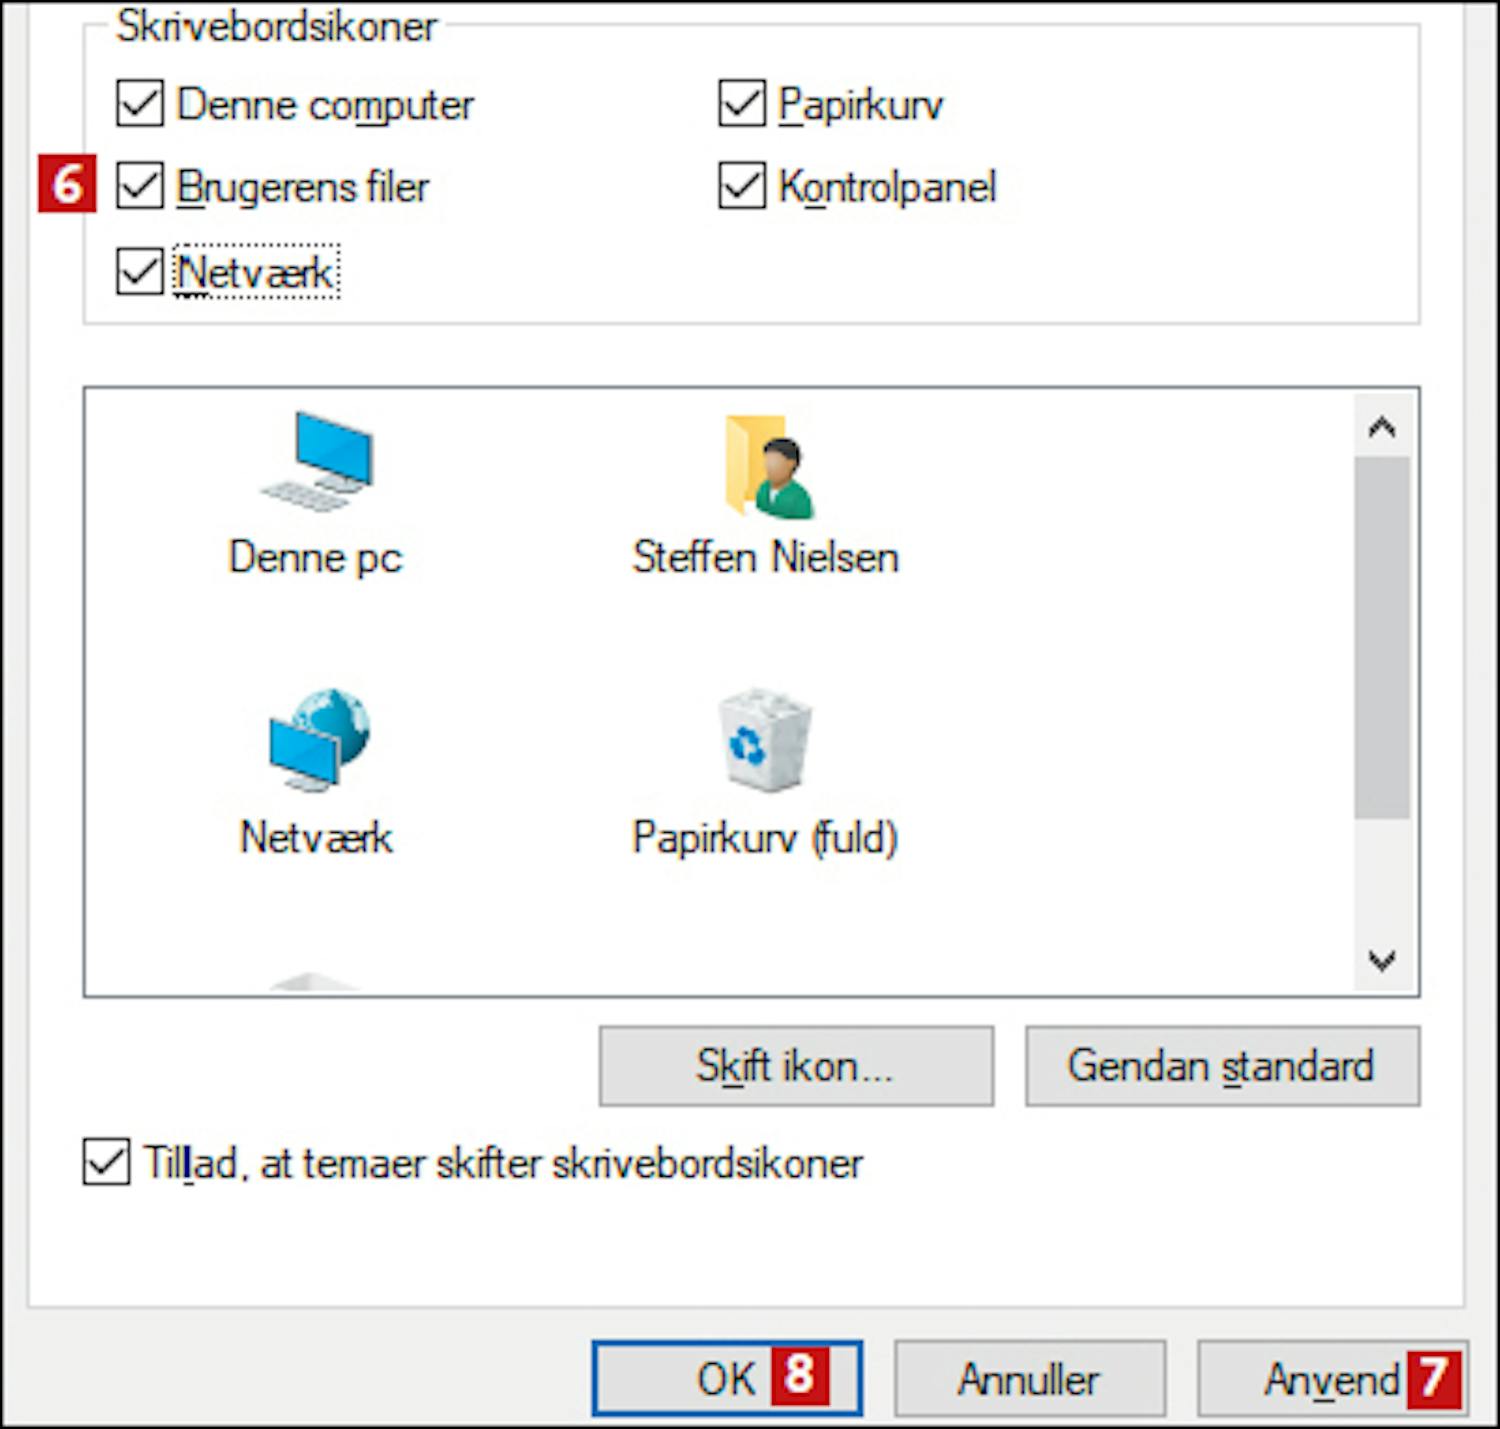Cancel with the Annuller button
1500x1429 pixels.
(x=1030, y=1379)
